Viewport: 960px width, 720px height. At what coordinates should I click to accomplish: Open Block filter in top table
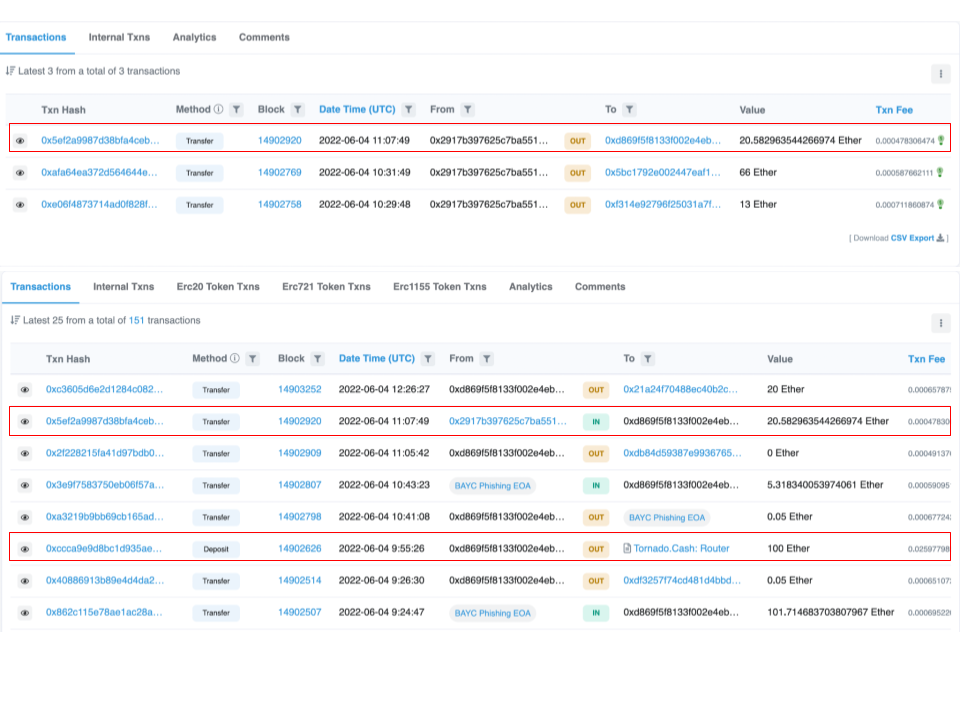(x=298, y=110)
